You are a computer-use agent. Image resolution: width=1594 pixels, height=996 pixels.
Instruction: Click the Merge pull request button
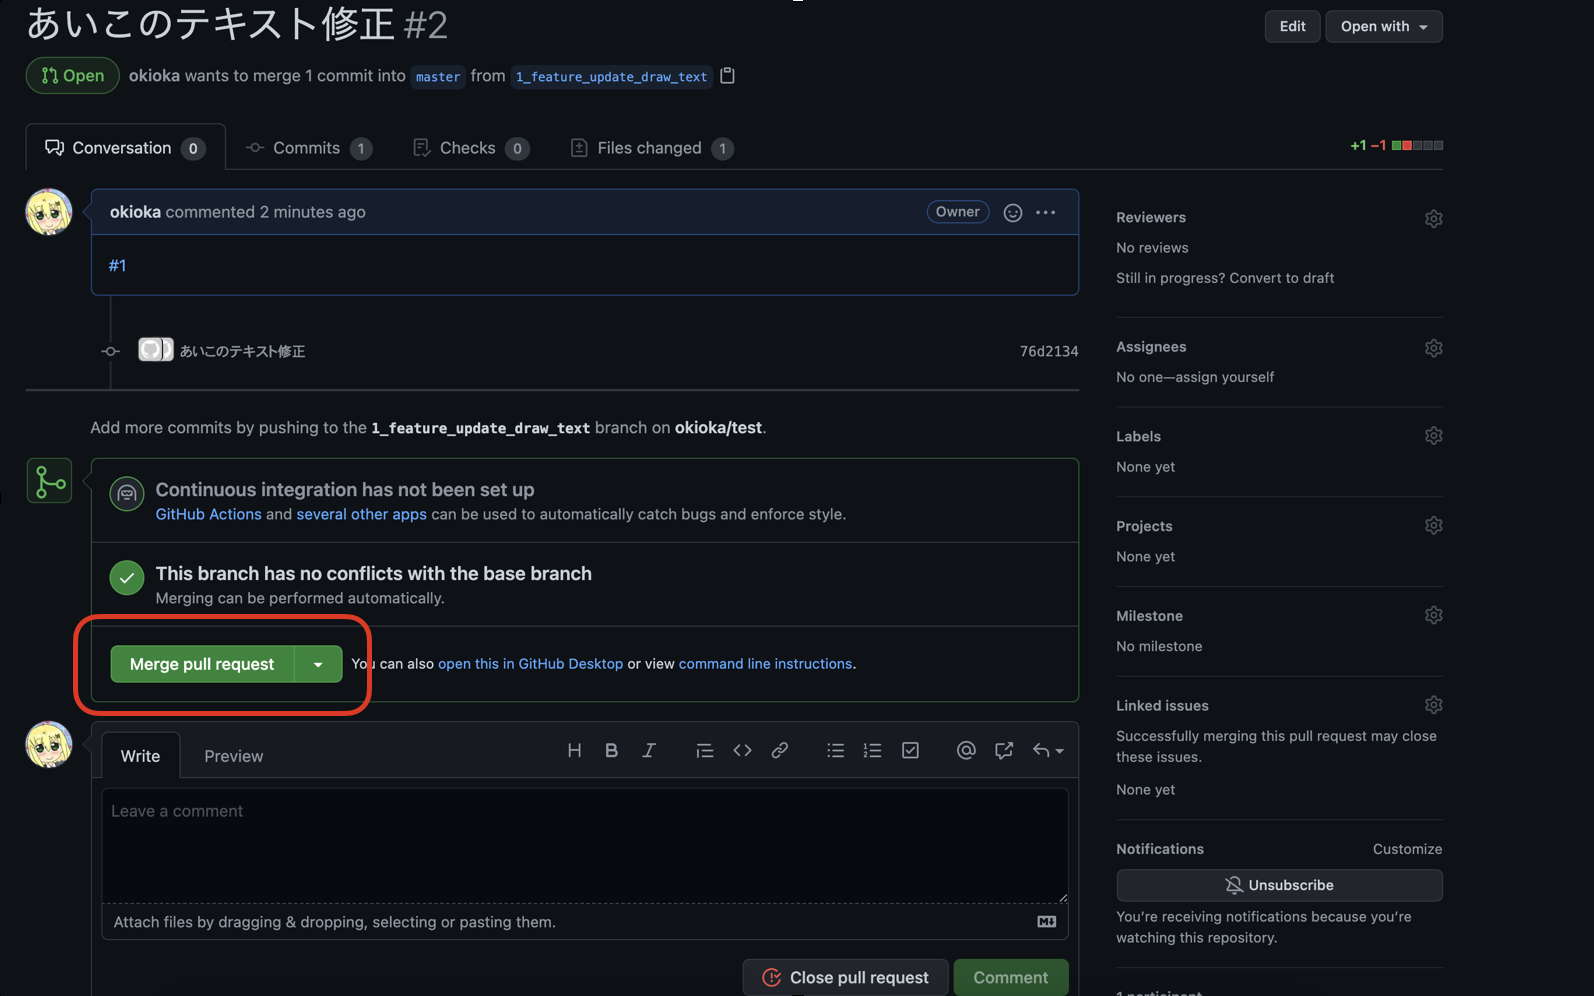pos(202,664)
